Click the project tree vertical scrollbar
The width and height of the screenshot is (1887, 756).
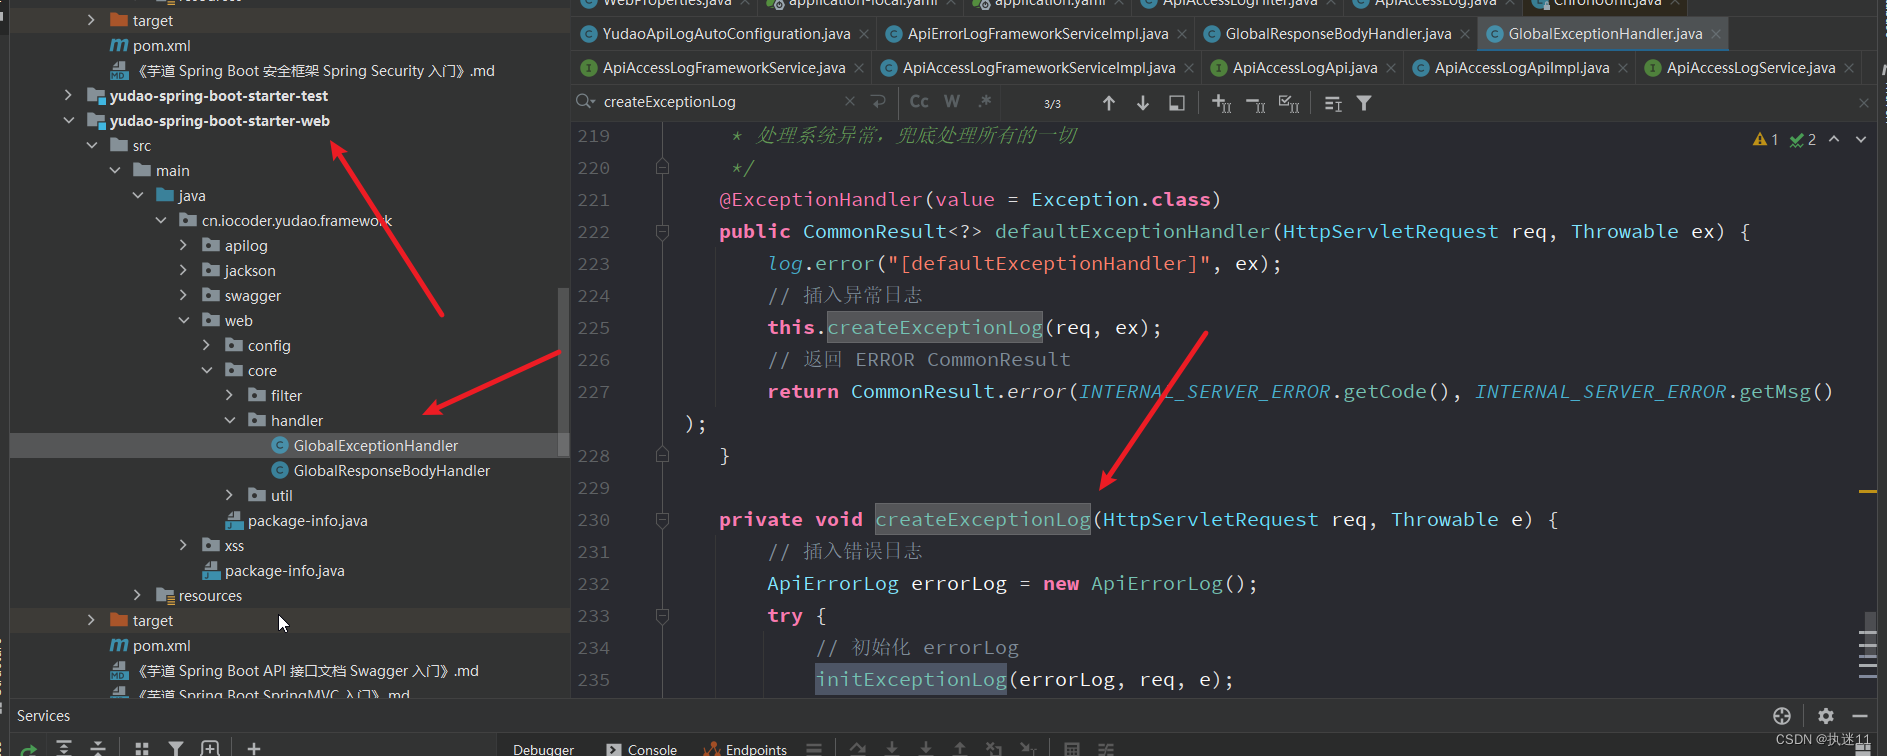point(563,372)
